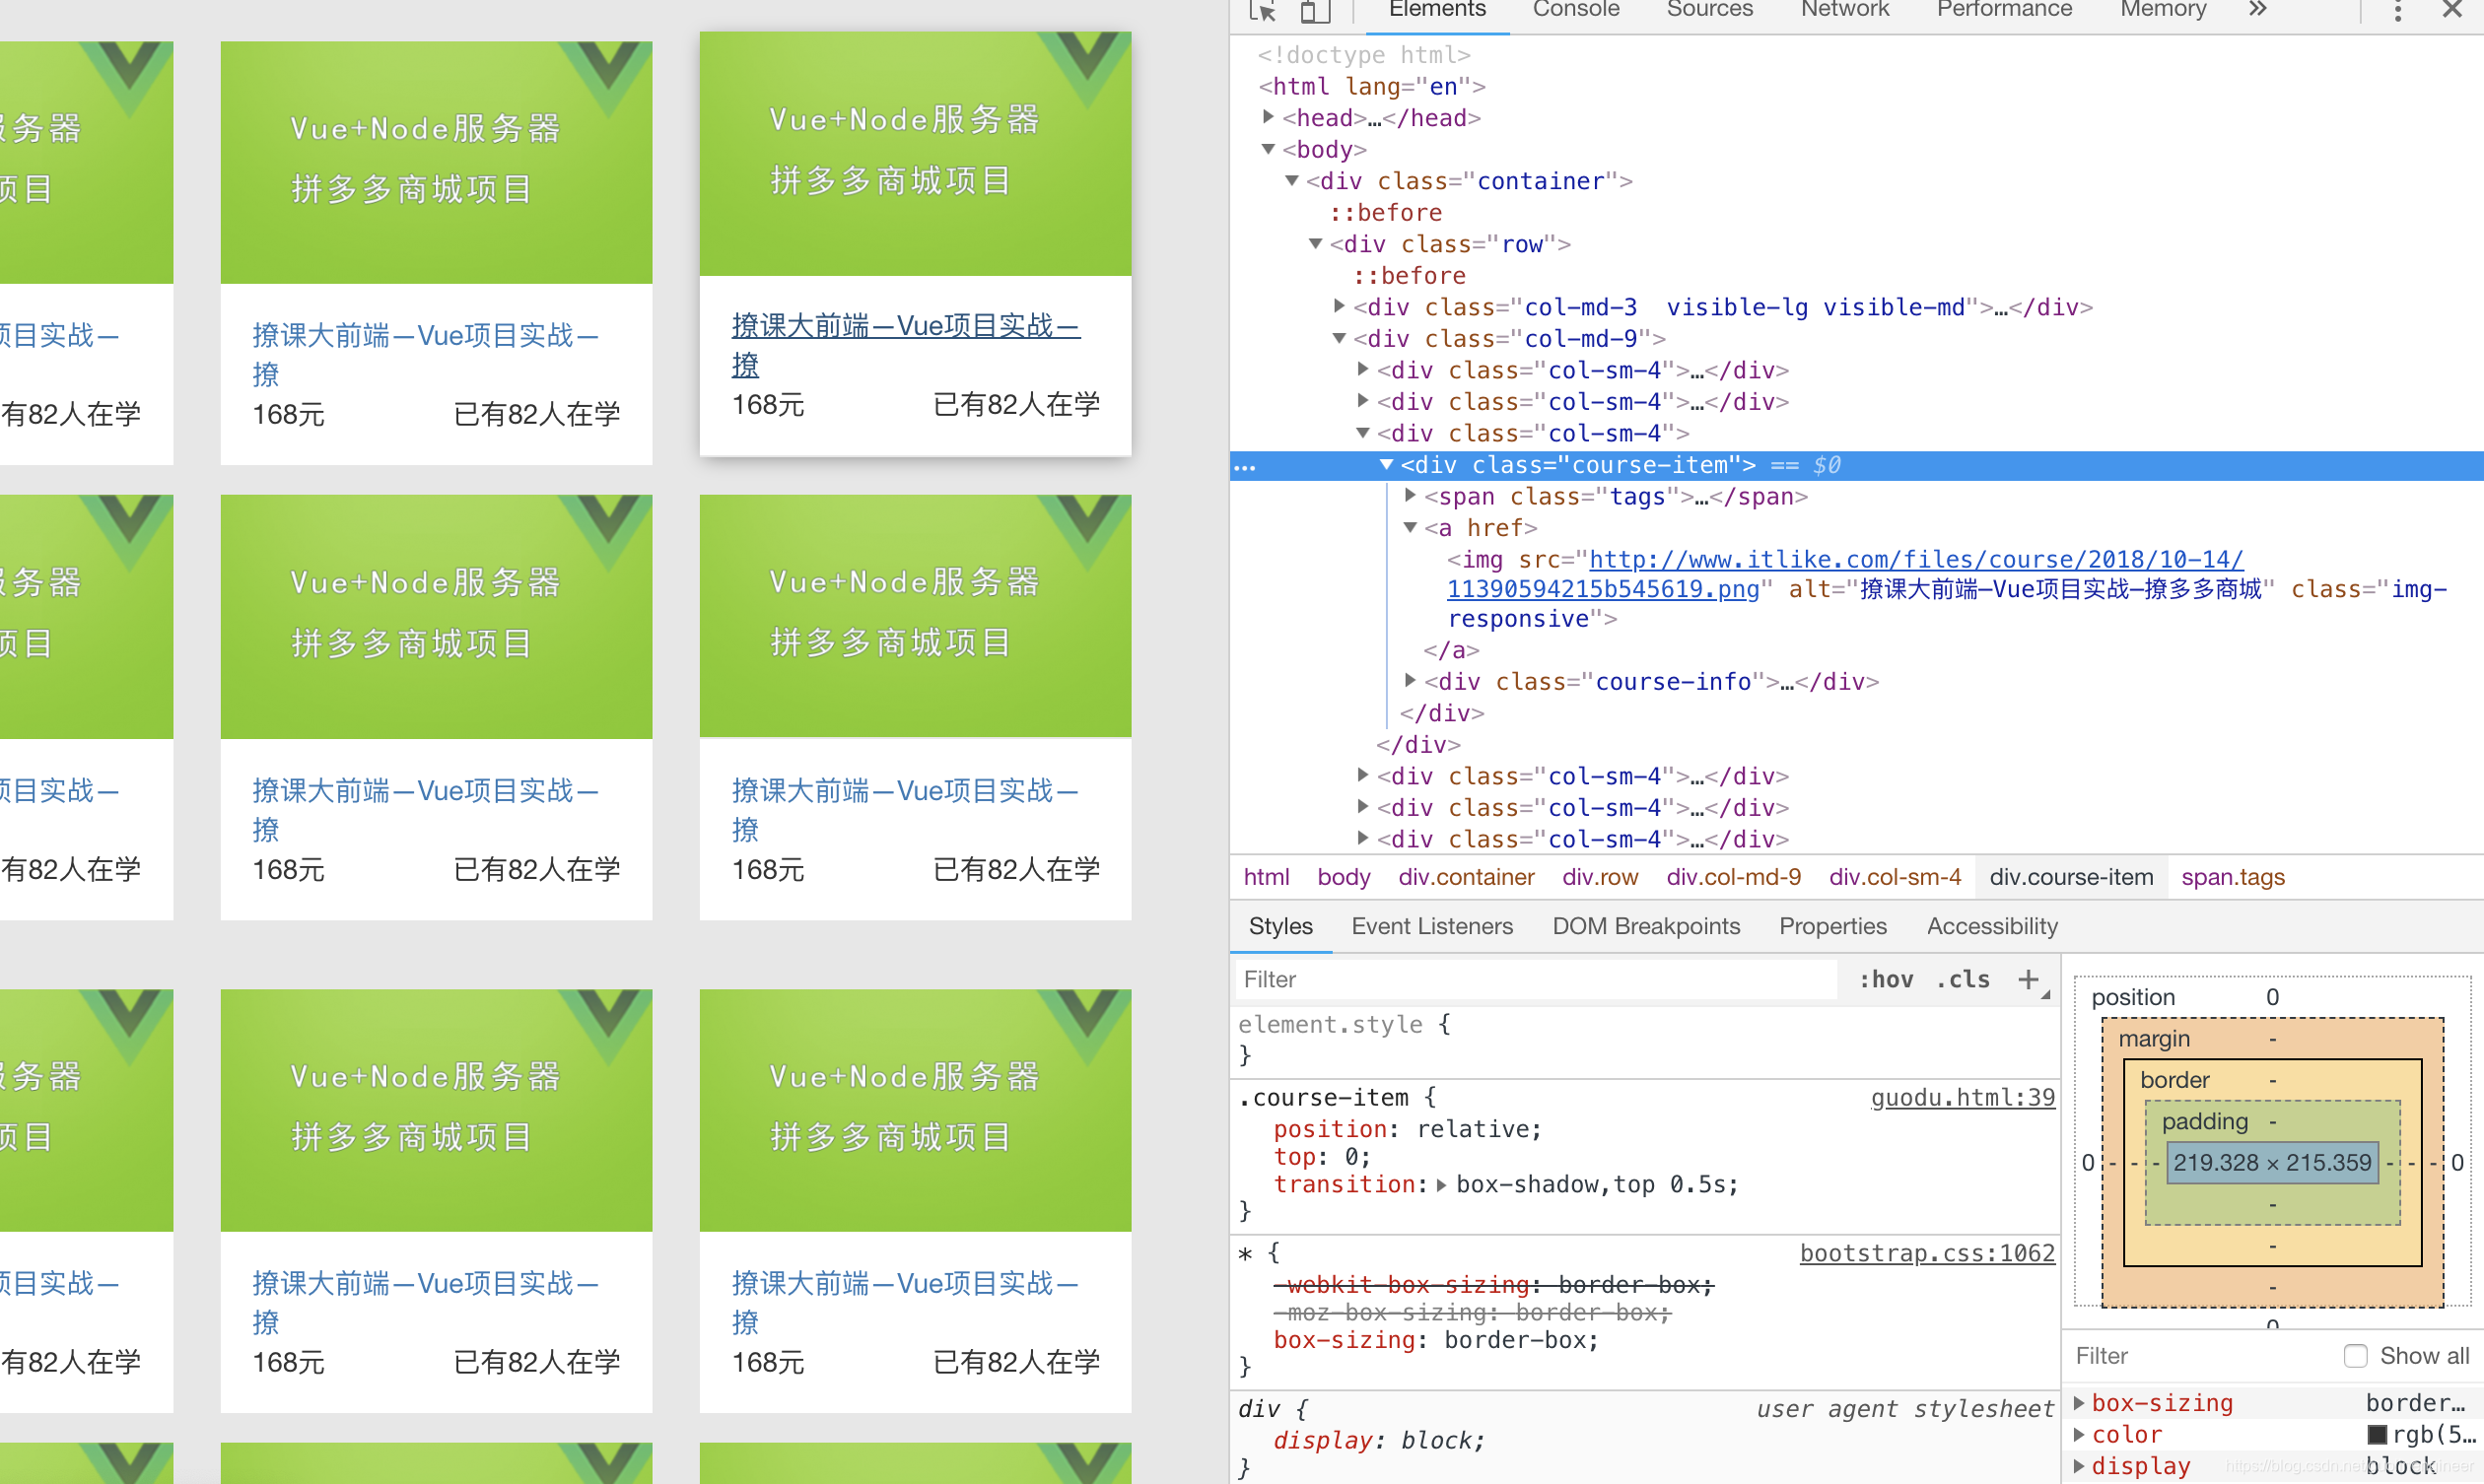Open guodu.html:39 source link
The width and height of the screenshot is (2484, 1484).
pyautogui.click(x=1962, y=1098)
